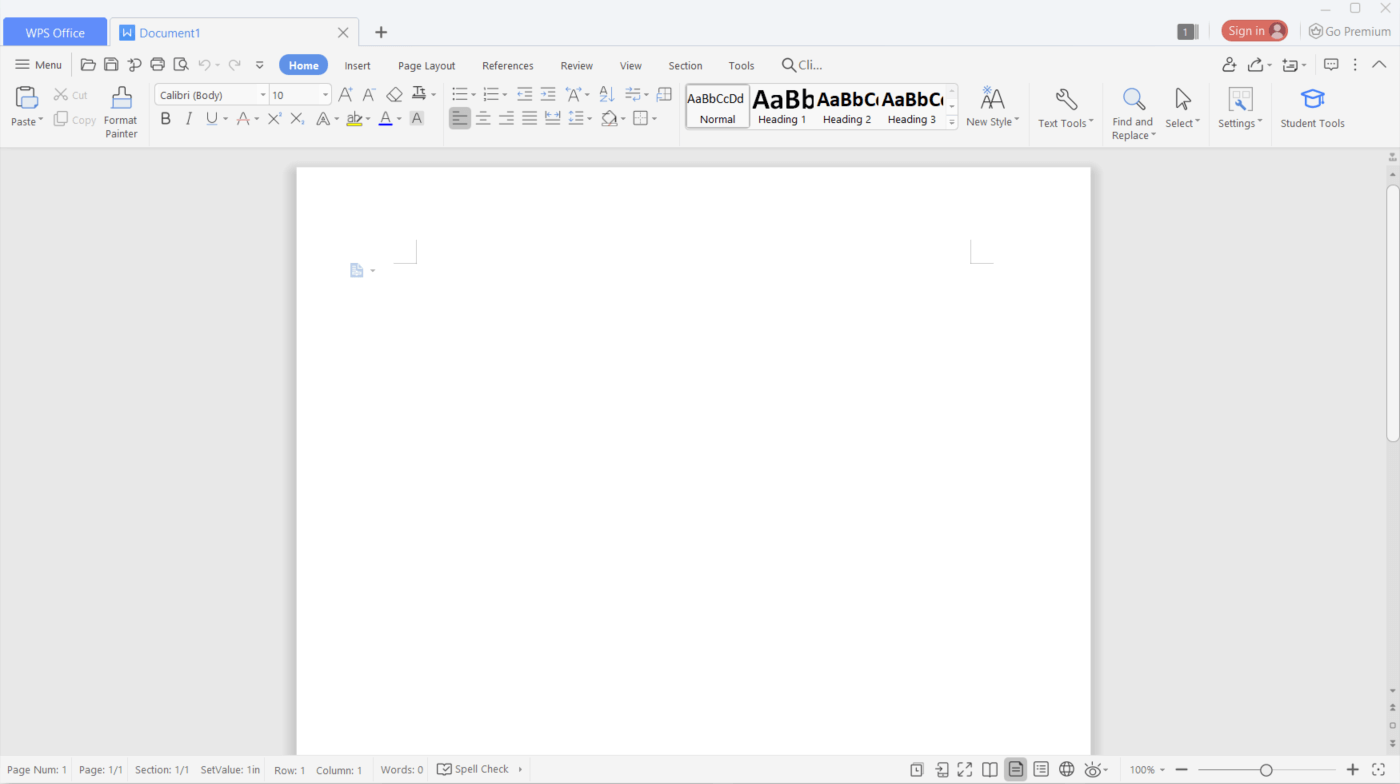Open the Format Painter tool
Viewport: 1400px width, 784px height.
coord(120,110)
